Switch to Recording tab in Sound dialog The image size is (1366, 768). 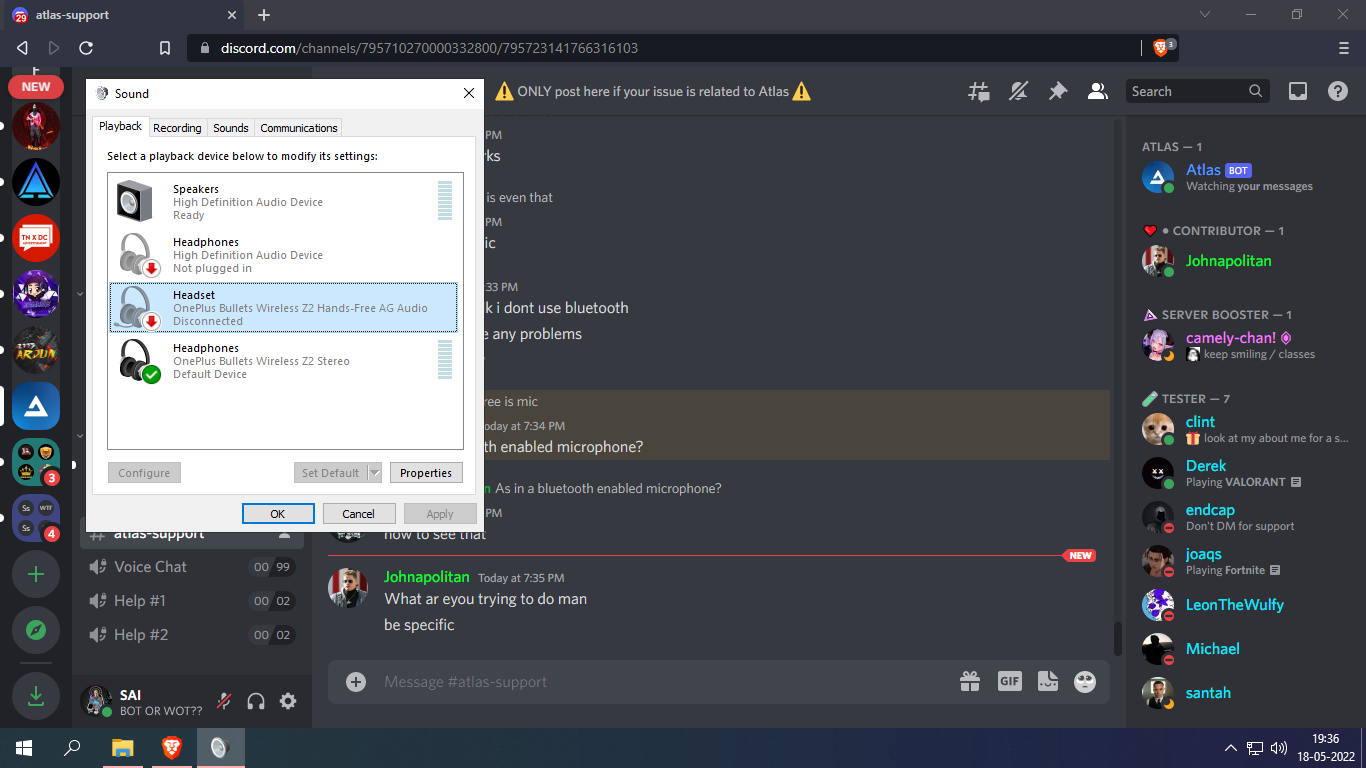[177, 128]
